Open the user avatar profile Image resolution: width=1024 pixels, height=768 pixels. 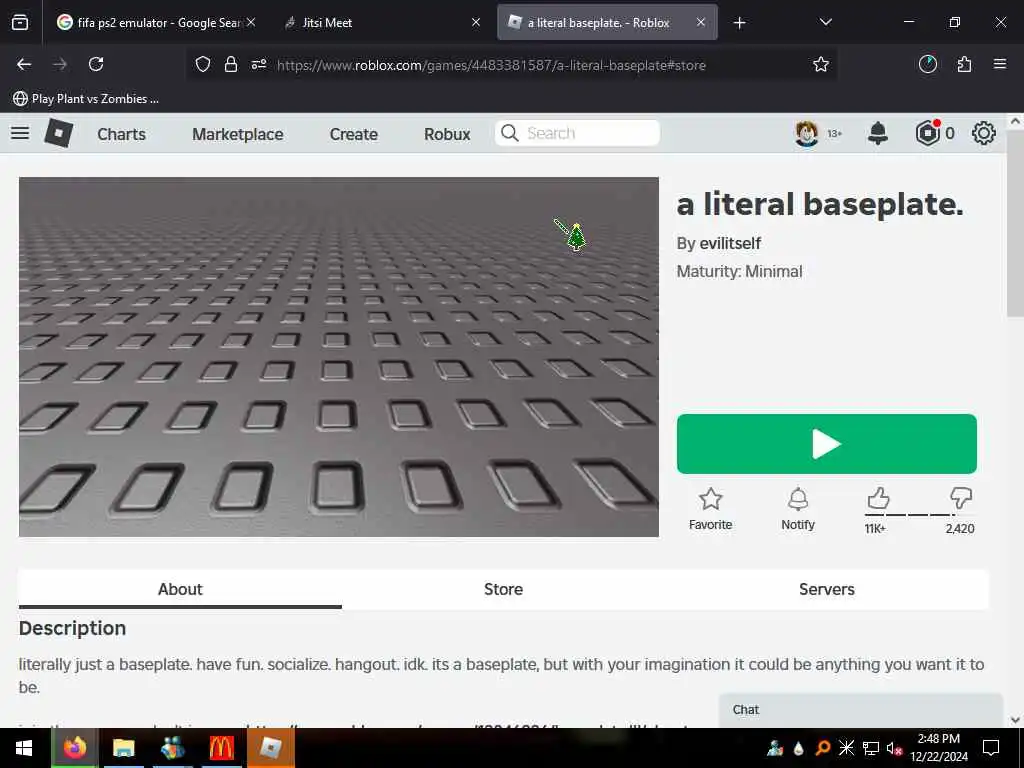point(807,133)
